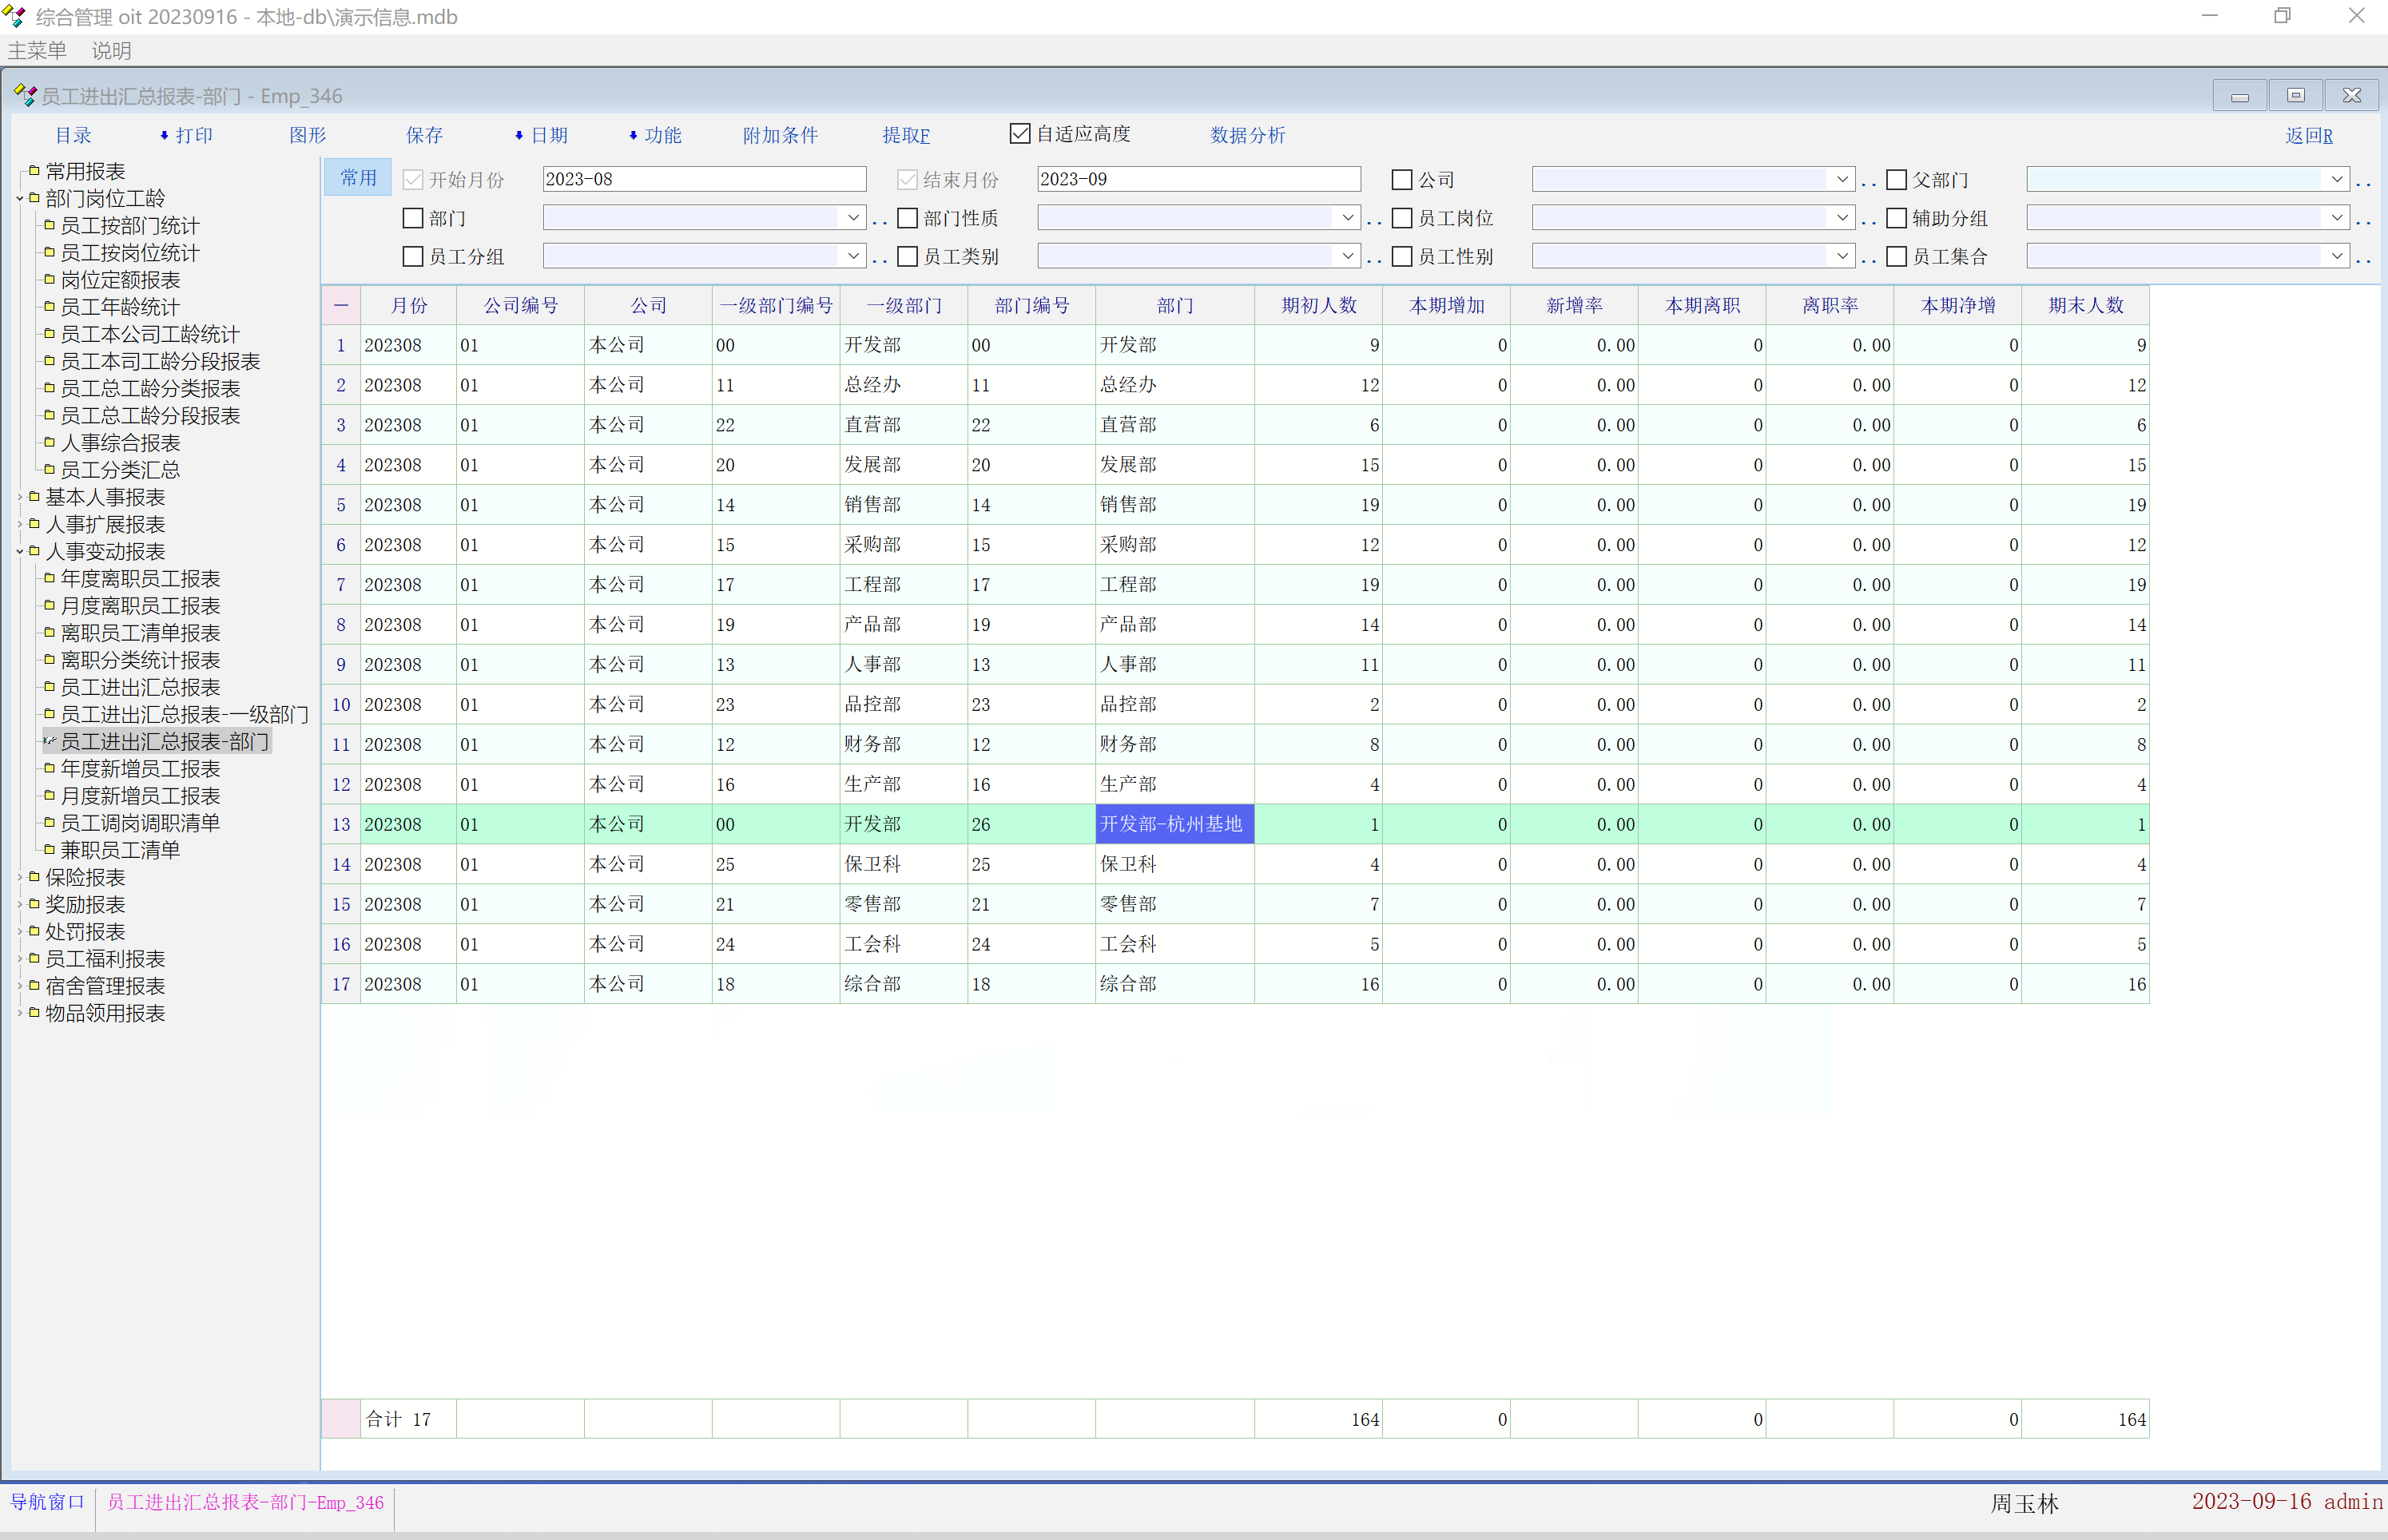The height and width of the screenshot is (1540, 2388).
Task: Click the 返回R link
Action: click(2308, 136)
